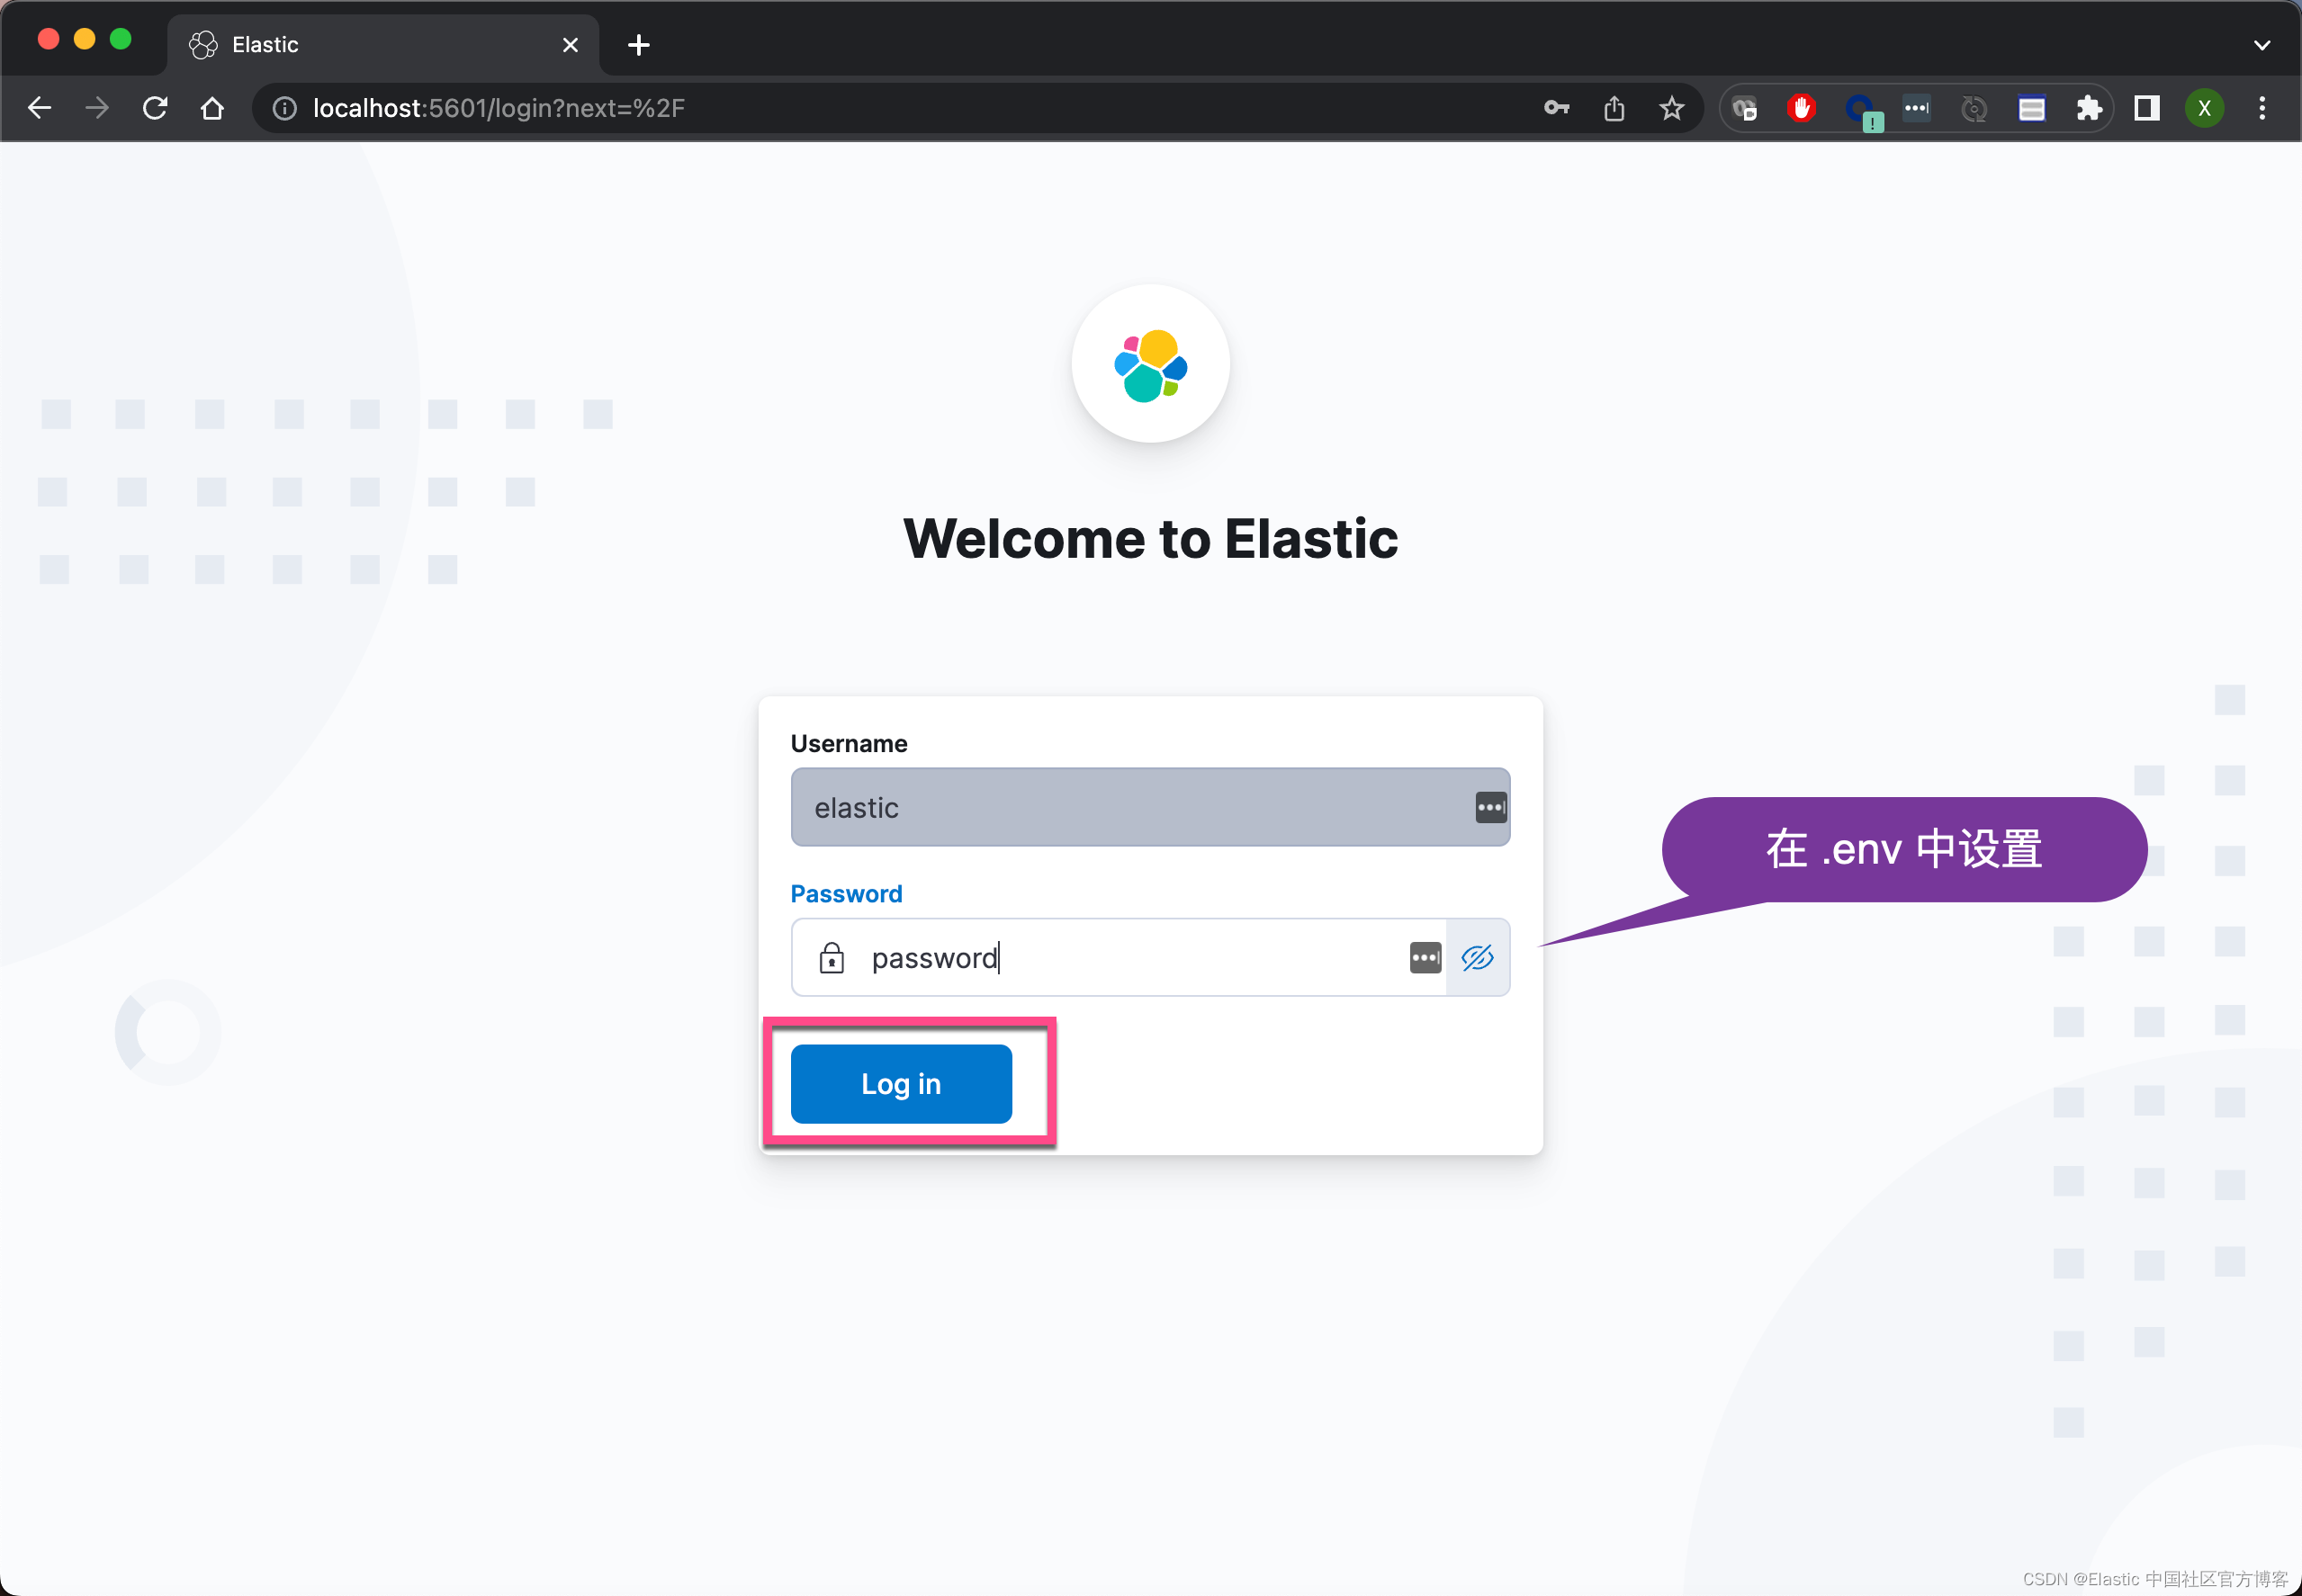Go back using the back arrow

[x=39, y=108]
